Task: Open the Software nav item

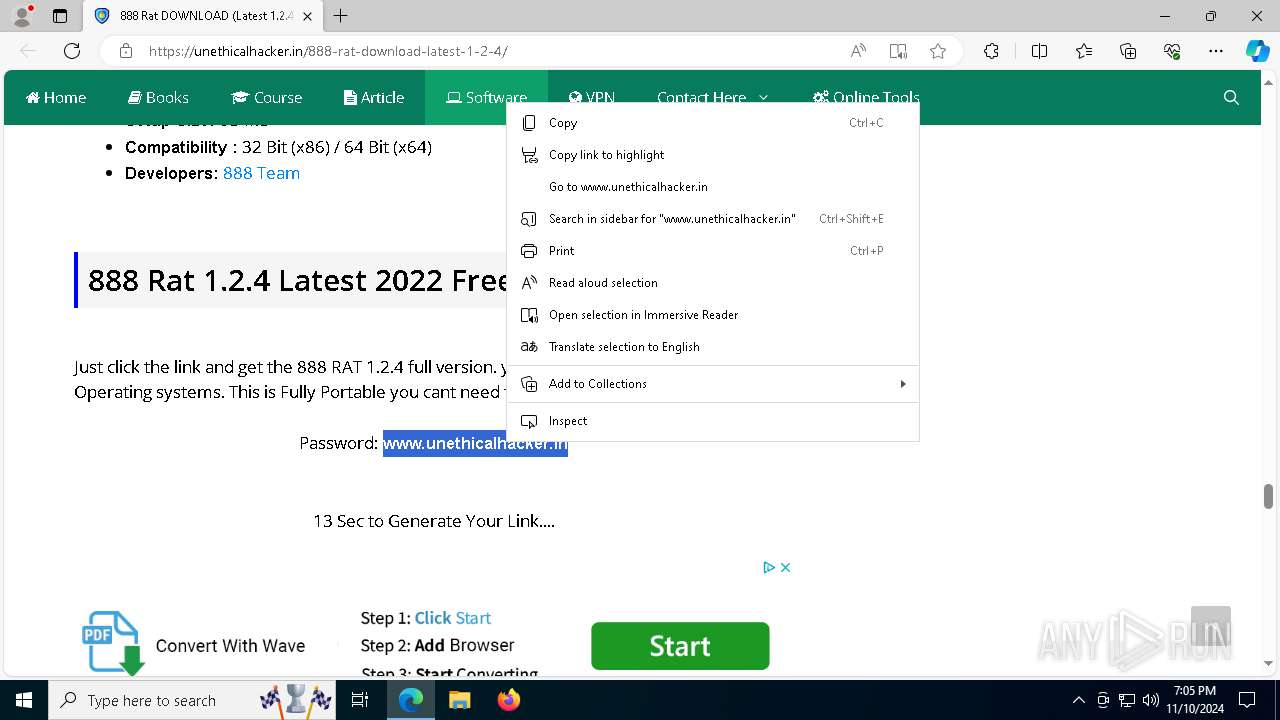Action: tap(487, 97)
